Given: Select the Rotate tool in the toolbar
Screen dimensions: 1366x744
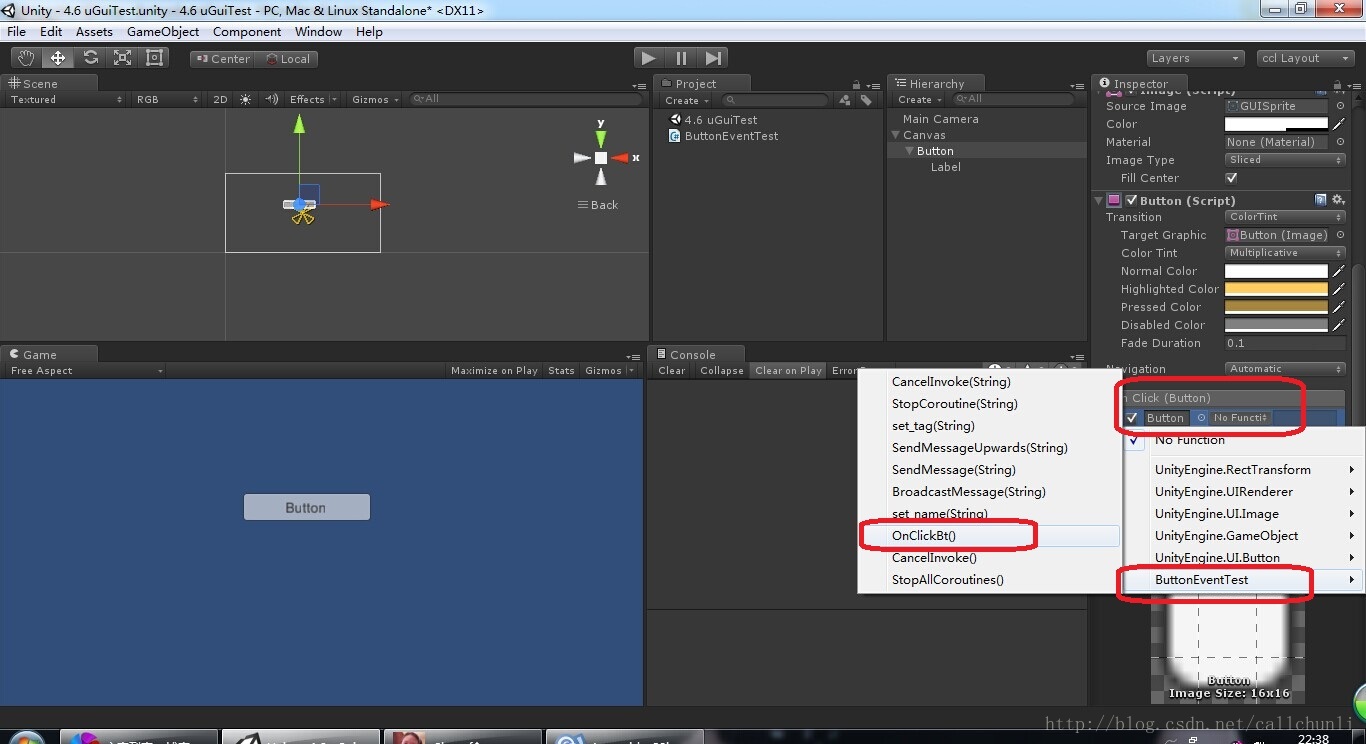Looking at the screenshot, I should [x=90, y=58].
